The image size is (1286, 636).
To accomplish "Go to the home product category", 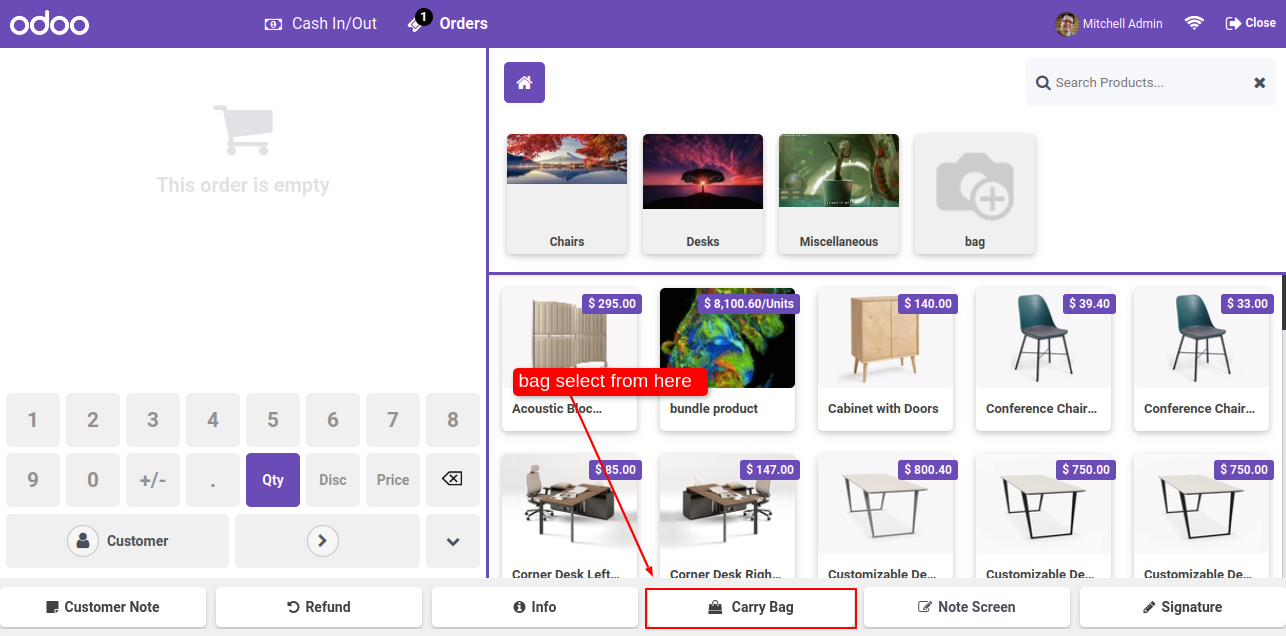I will point(524,82).
